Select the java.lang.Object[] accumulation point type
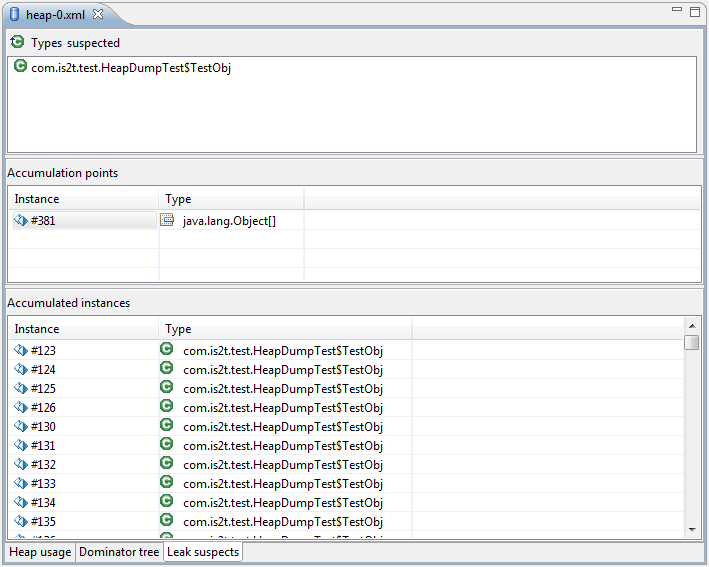The image size is (709, 567). [229, 221]
